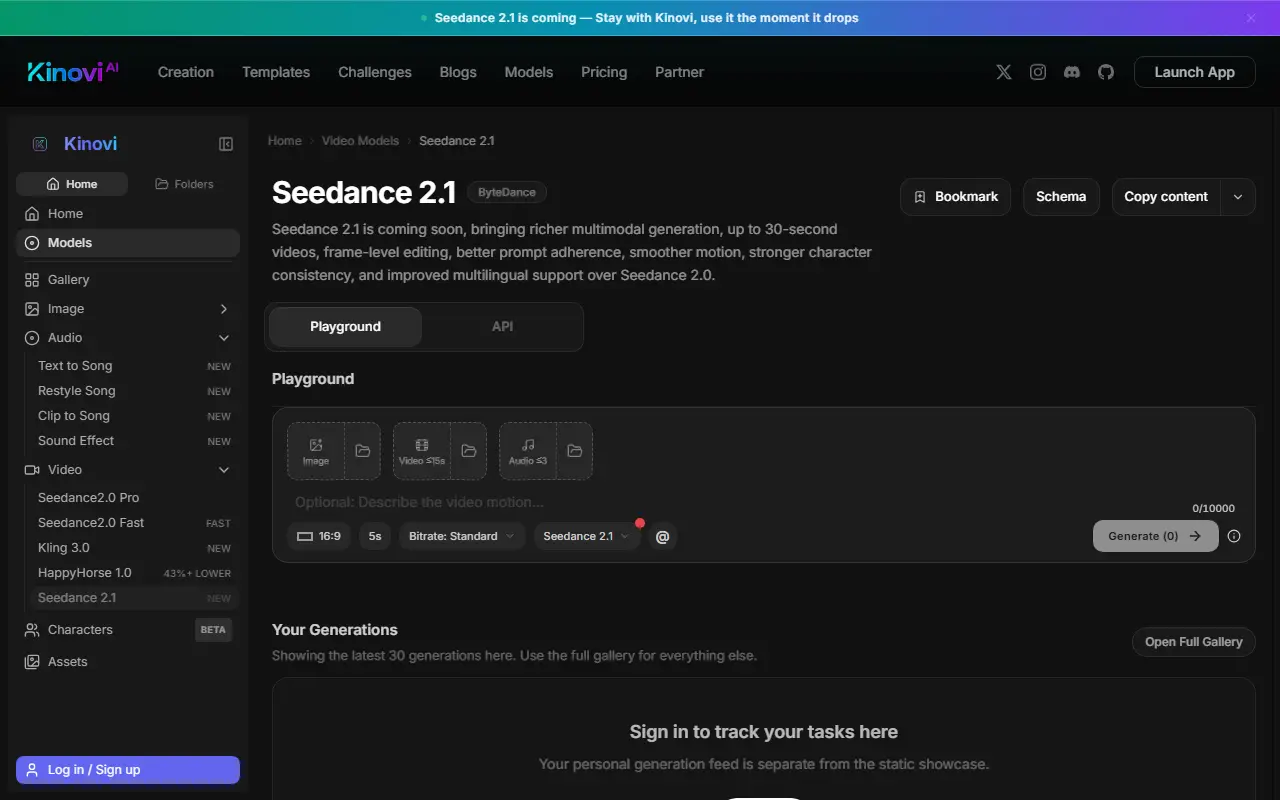Open Gallery in the sidebar

[x=128, y=280]
